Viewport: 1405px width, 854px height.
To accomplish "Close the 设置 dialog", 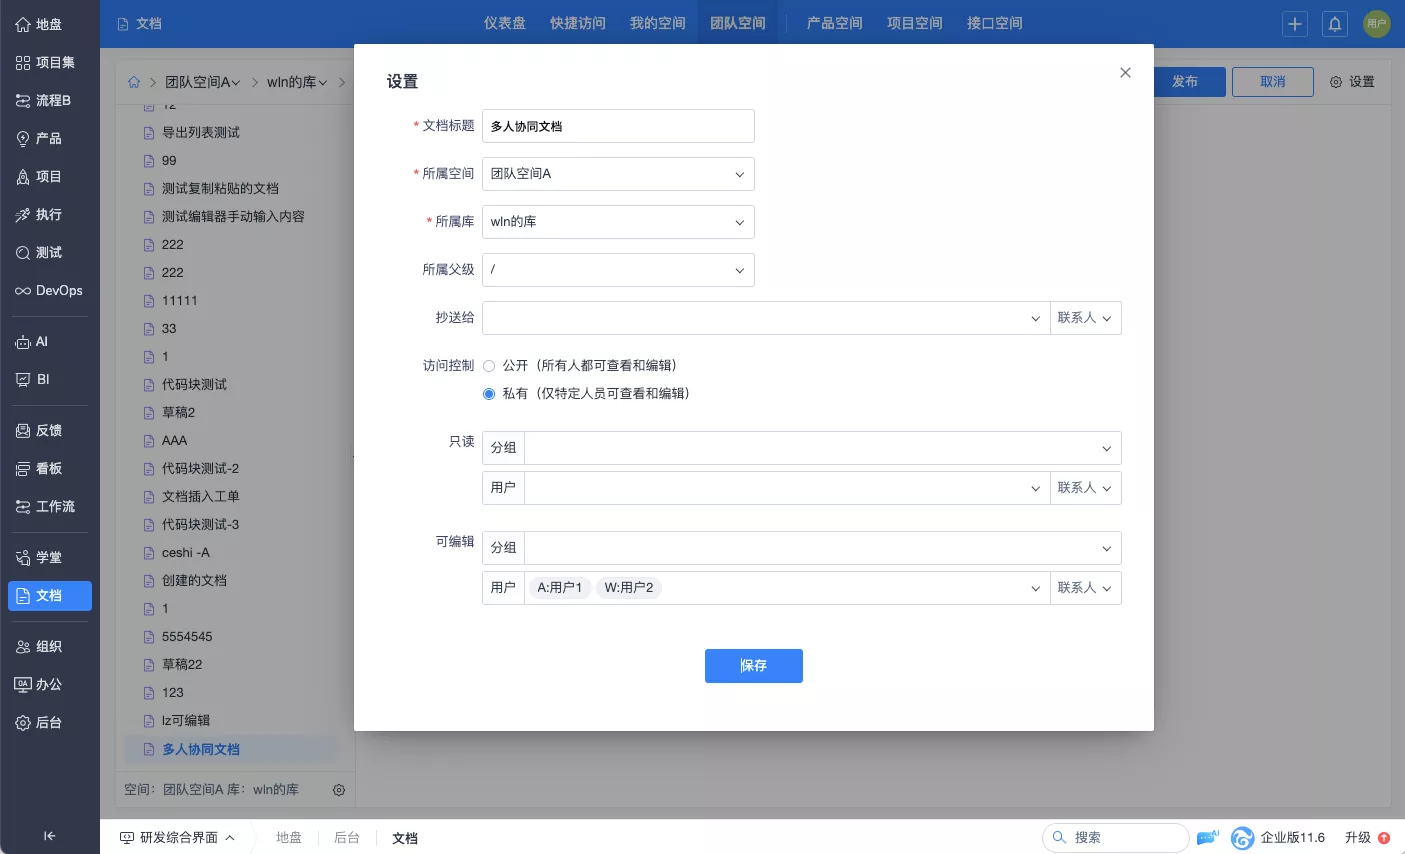I will 1125,73.
